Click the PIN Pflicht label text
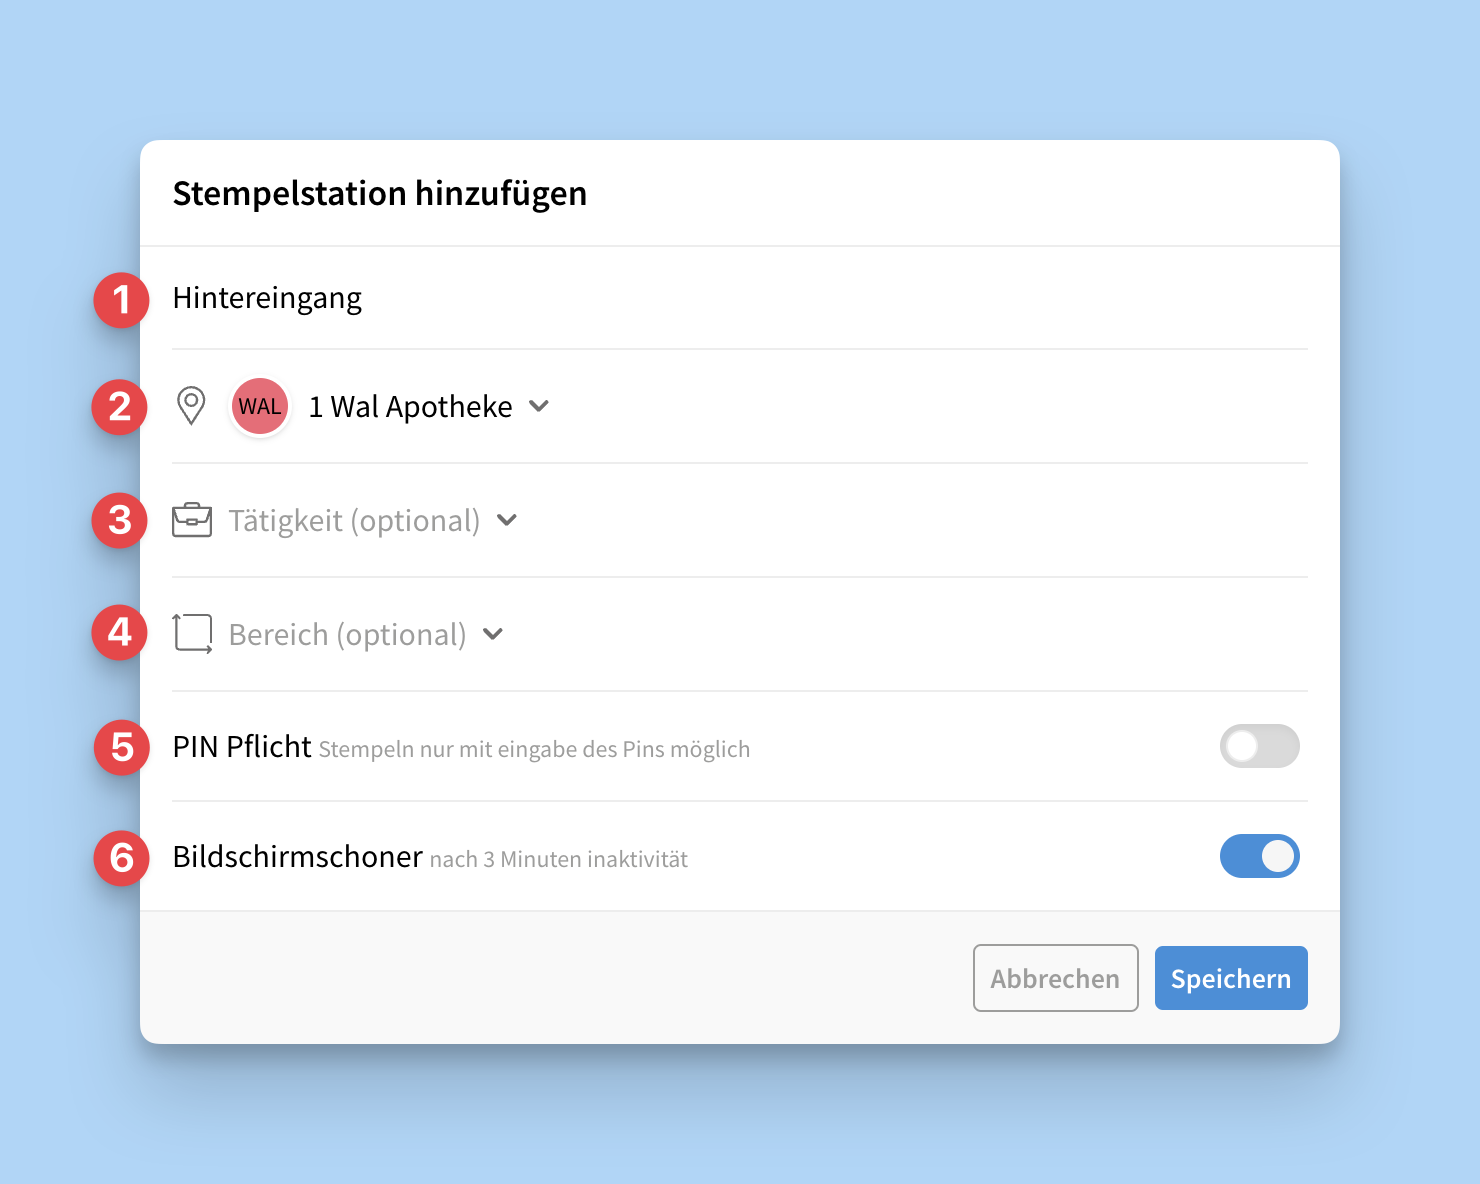Screen dimensions: 1480x1184 (242, 747)
